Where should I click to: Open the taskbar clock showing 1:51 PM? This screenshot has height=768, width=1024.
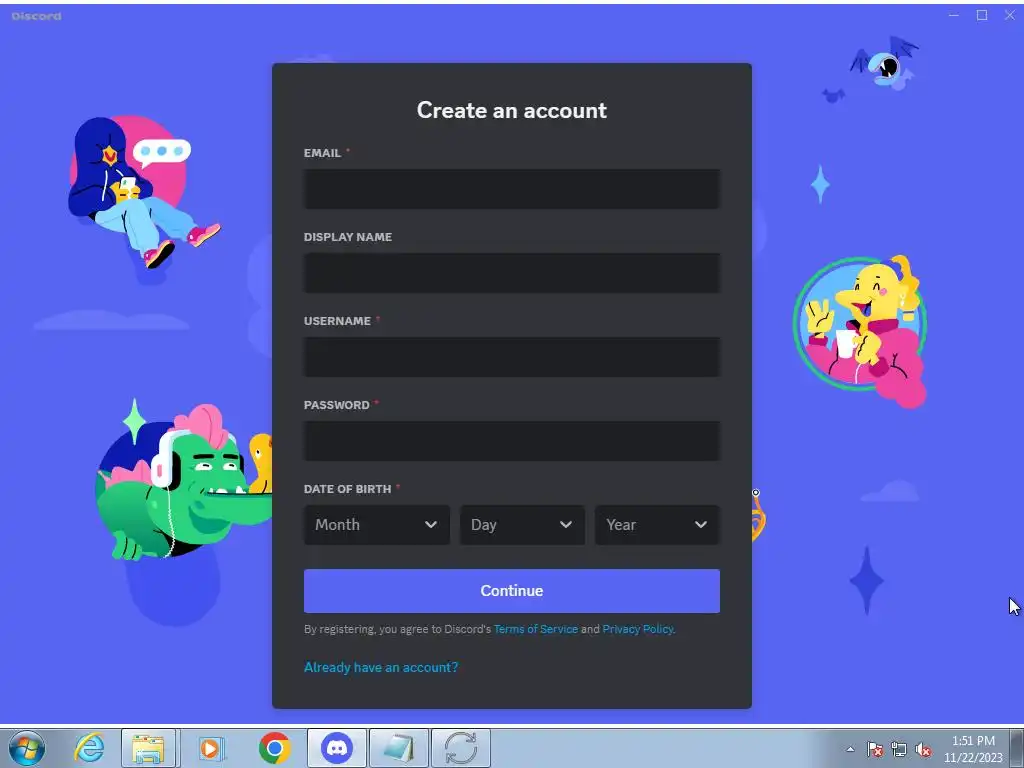973,748
